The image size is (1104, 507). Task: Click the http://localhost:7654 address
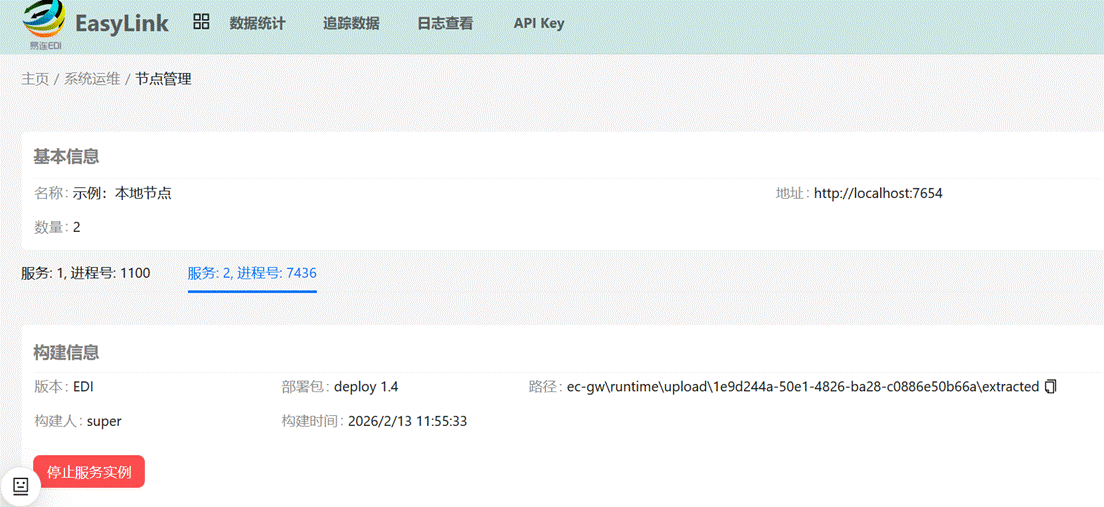[x=878, y=193]
